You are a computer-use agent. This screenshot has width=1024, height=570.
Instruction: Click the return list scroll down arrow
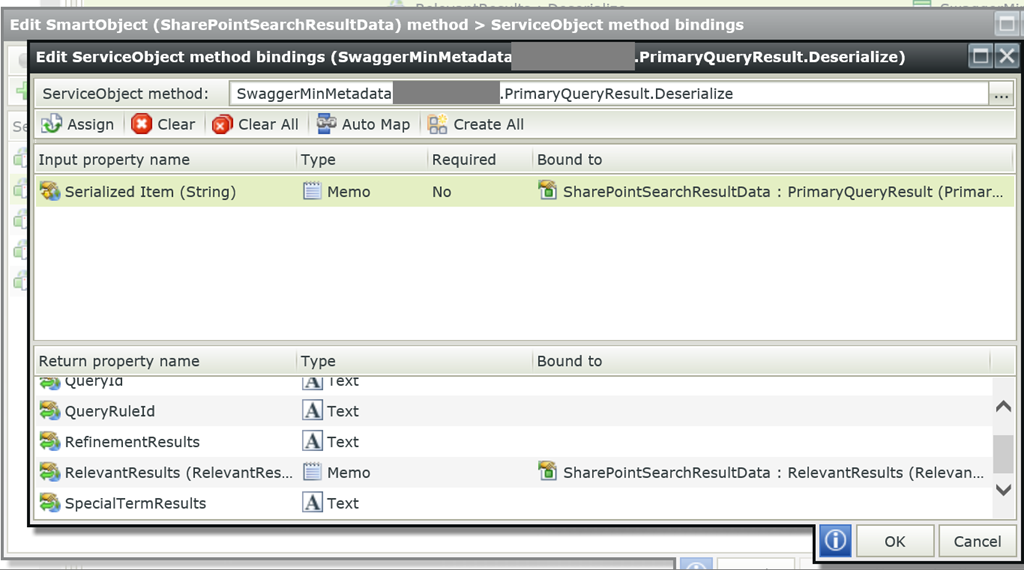click(1004, 490)
